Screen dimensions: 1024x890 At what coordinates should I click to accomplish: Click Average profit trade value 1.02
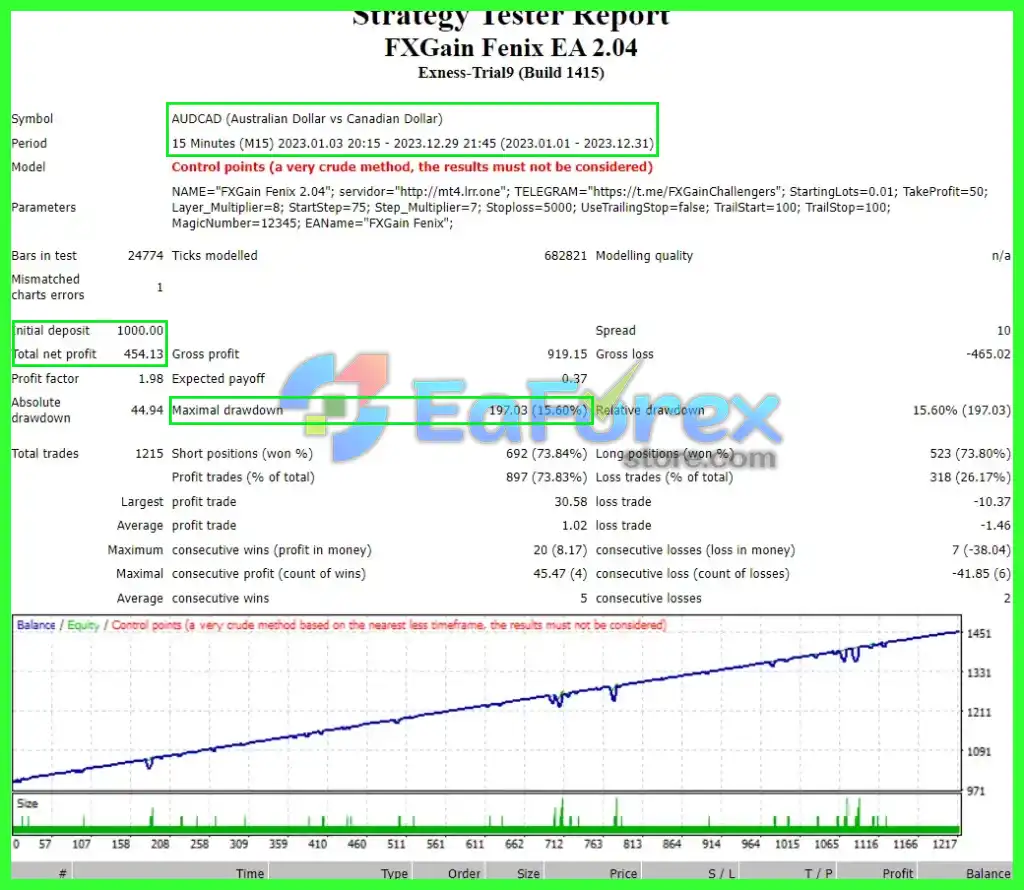click(x=574, y=526)
